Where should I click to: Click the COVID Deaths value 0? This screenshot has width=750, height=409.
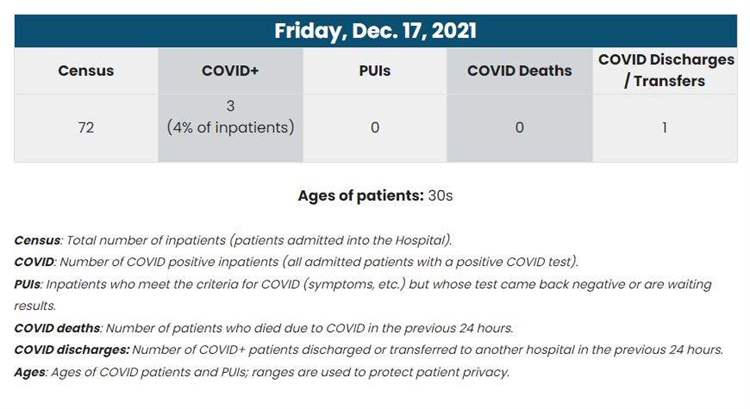[519, 128]
